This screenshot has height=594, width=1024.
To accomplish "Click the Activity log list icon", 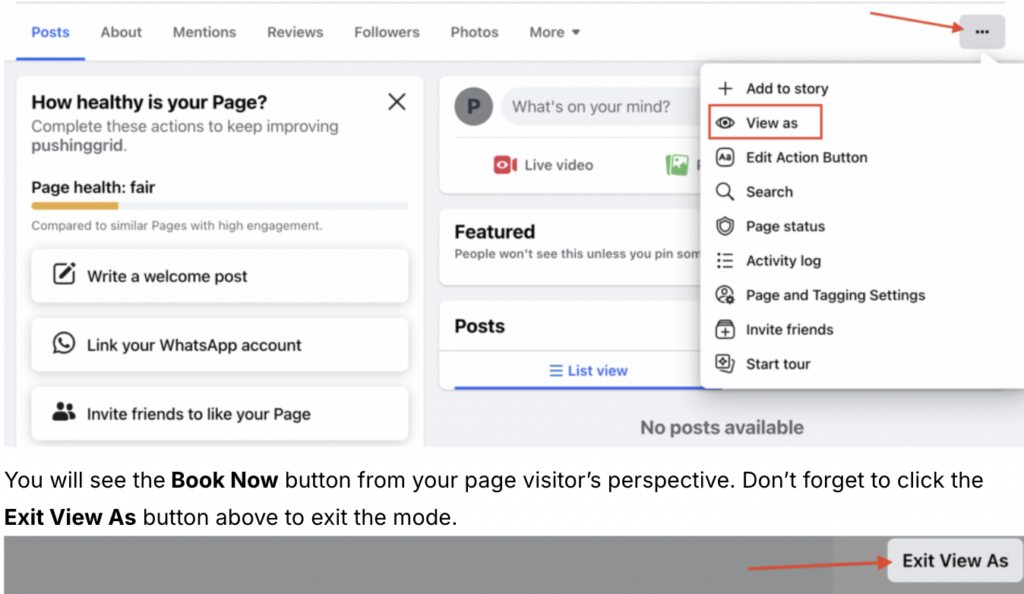I will click(x=726, y=261).
